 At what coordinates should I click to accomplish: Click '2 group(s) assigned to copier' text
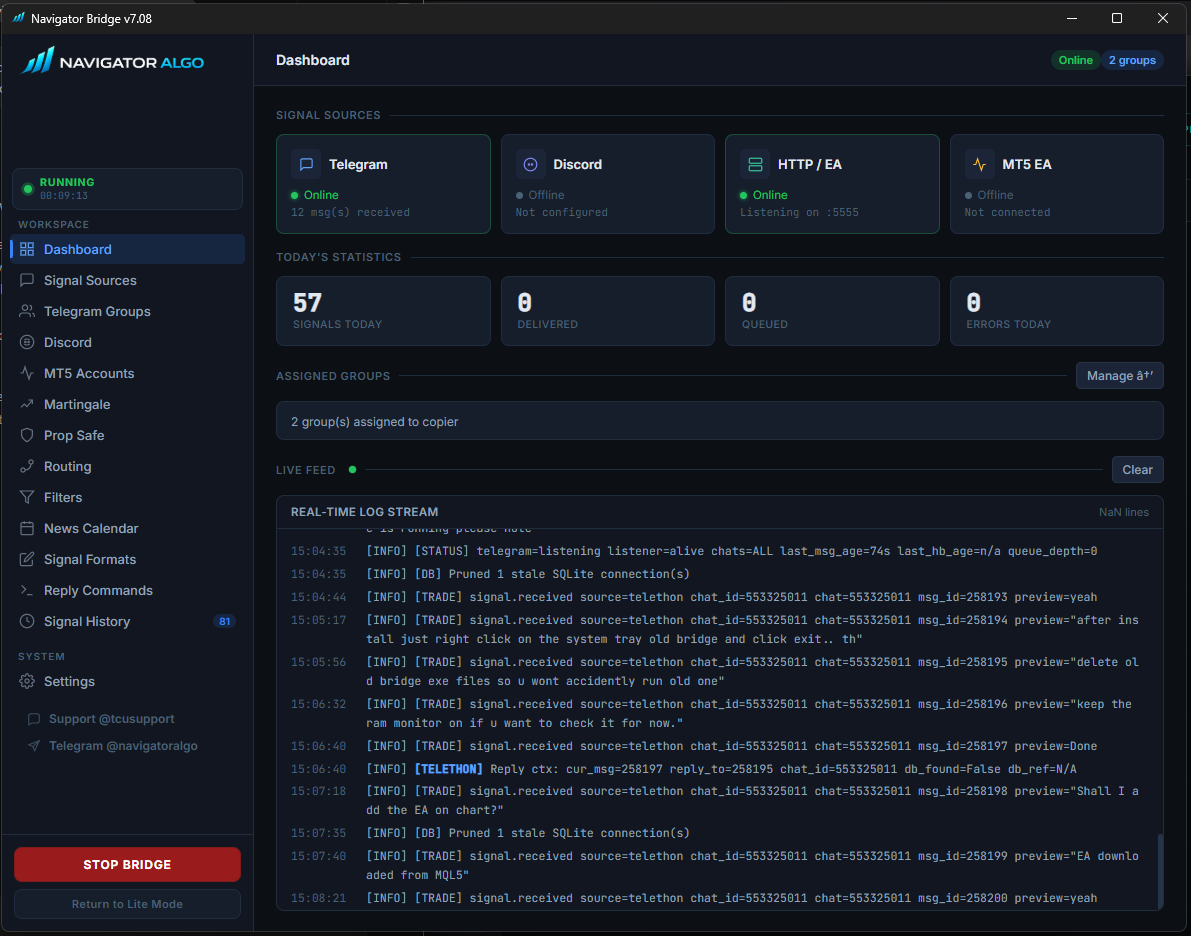click(x=374, y=422)
